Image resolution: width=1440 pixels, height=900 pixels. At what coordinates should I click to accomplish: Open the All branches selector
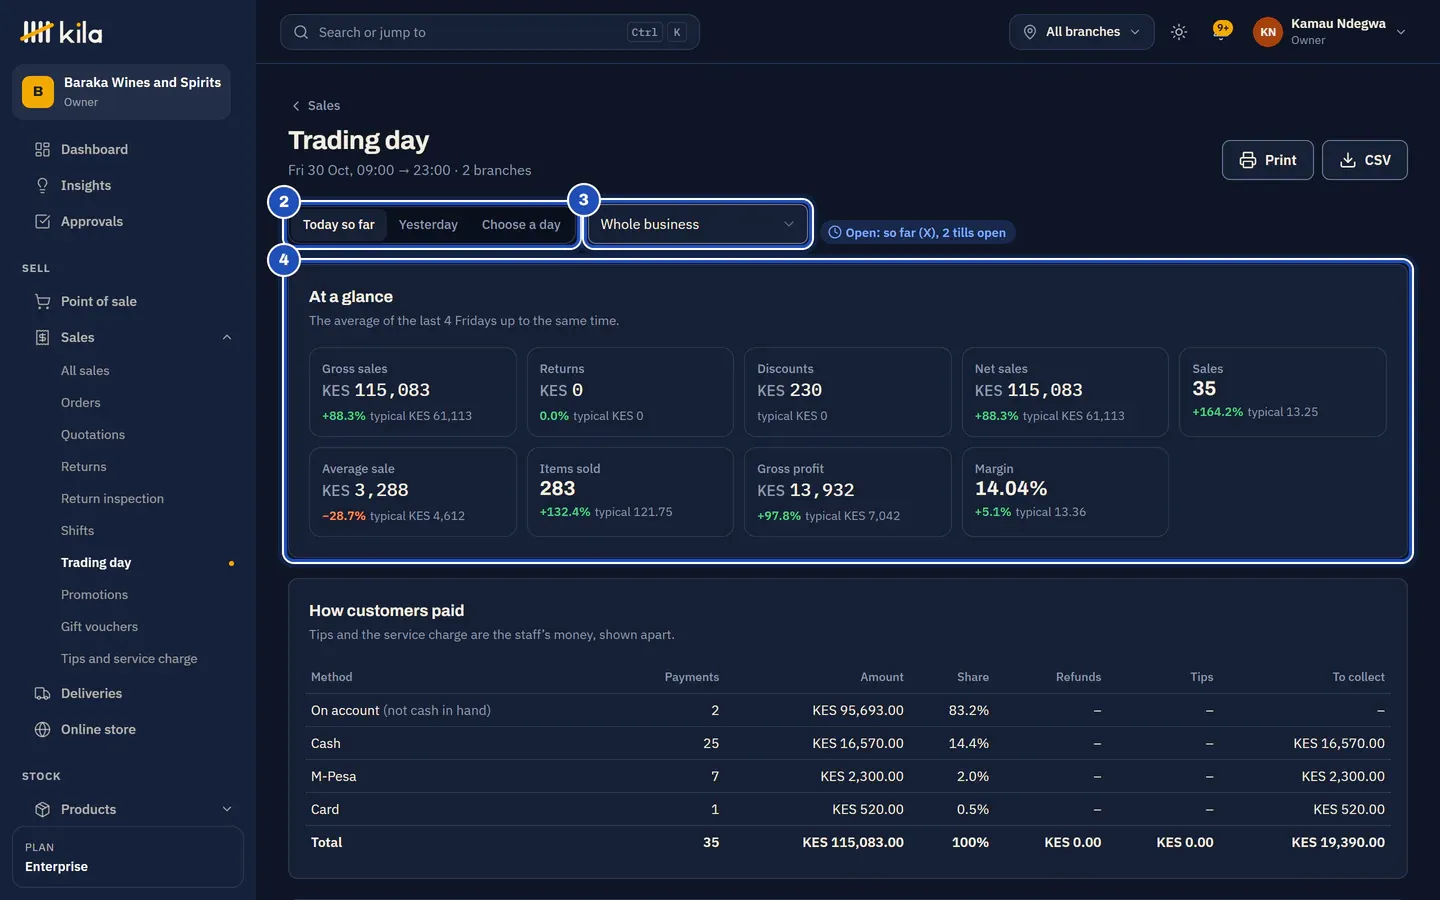1082,32
